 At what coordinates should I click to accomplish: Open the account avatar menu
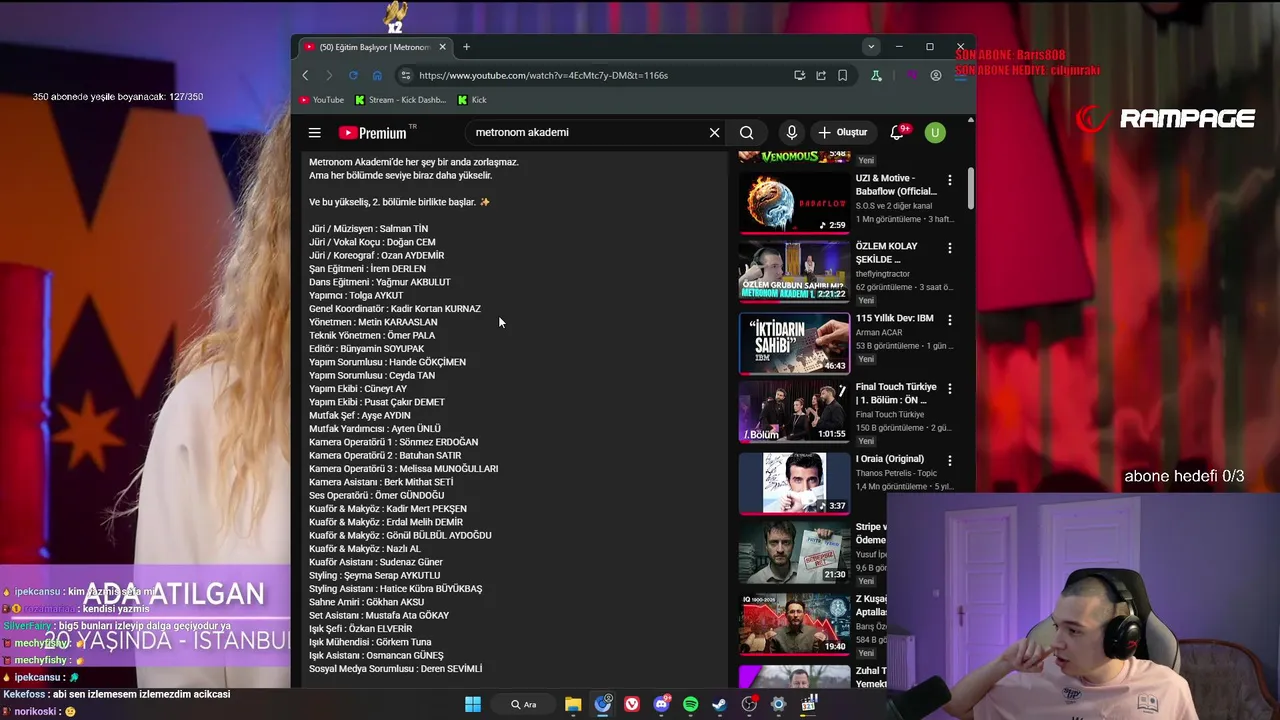pyautogui.click(x=935, y=132)
